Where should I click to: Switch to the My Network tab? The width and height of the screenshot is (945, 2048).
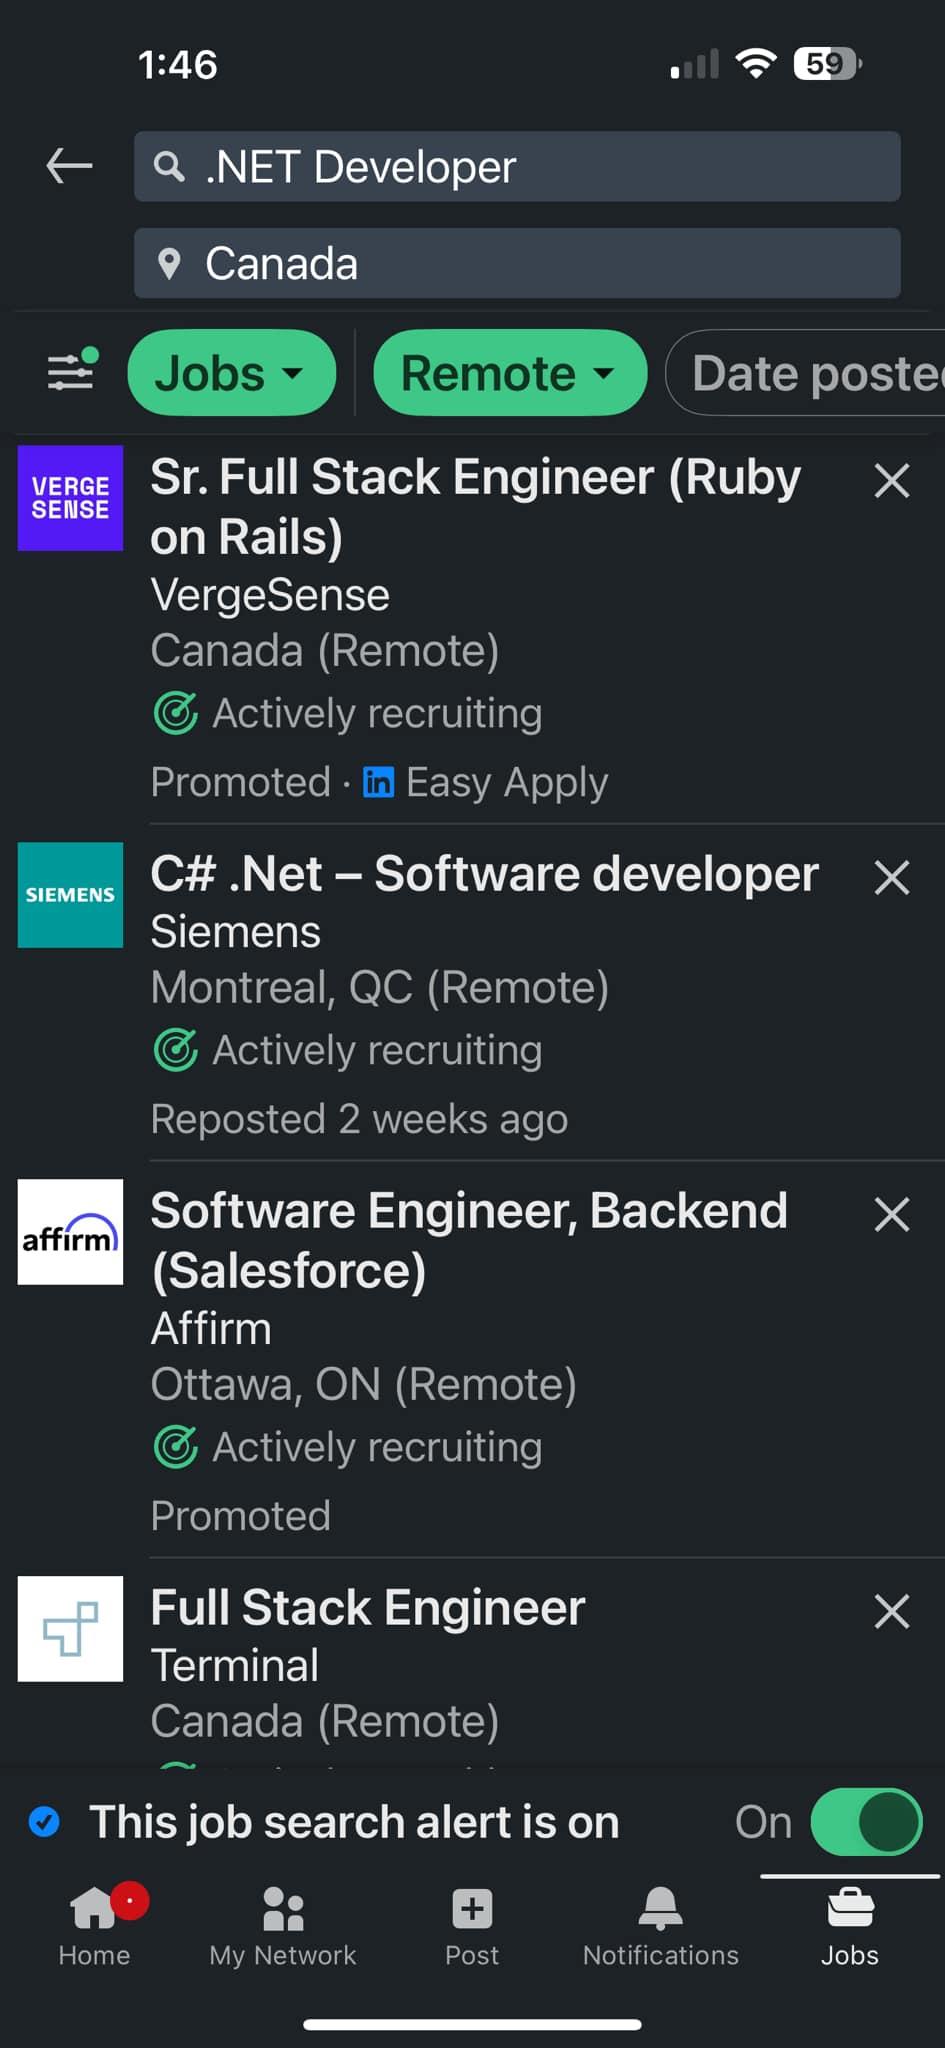[x=283, y=1926]
